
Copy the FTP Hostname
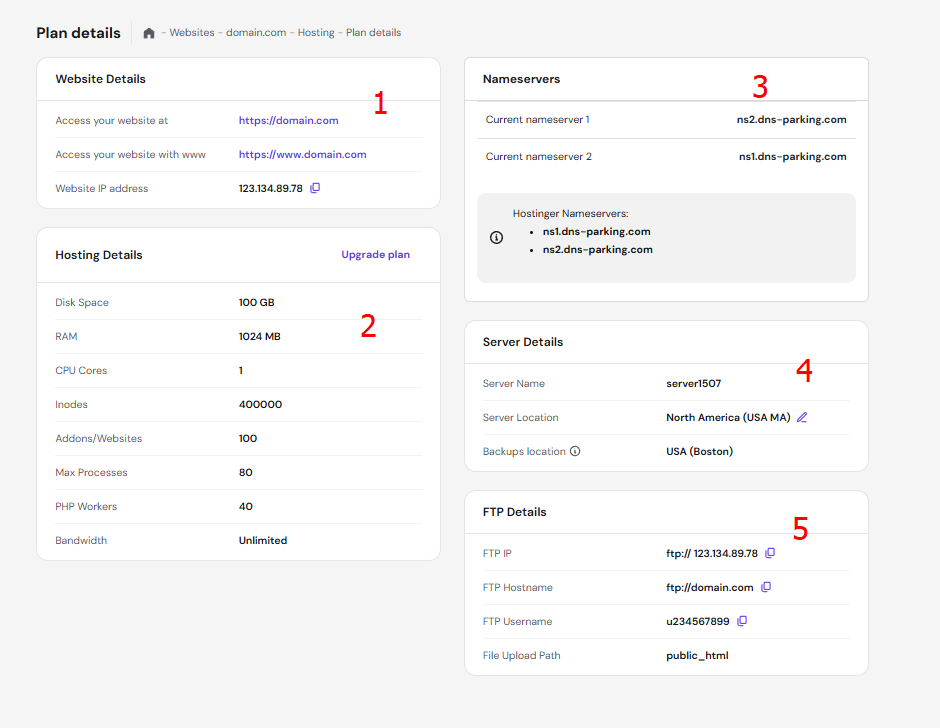[766, 587]
